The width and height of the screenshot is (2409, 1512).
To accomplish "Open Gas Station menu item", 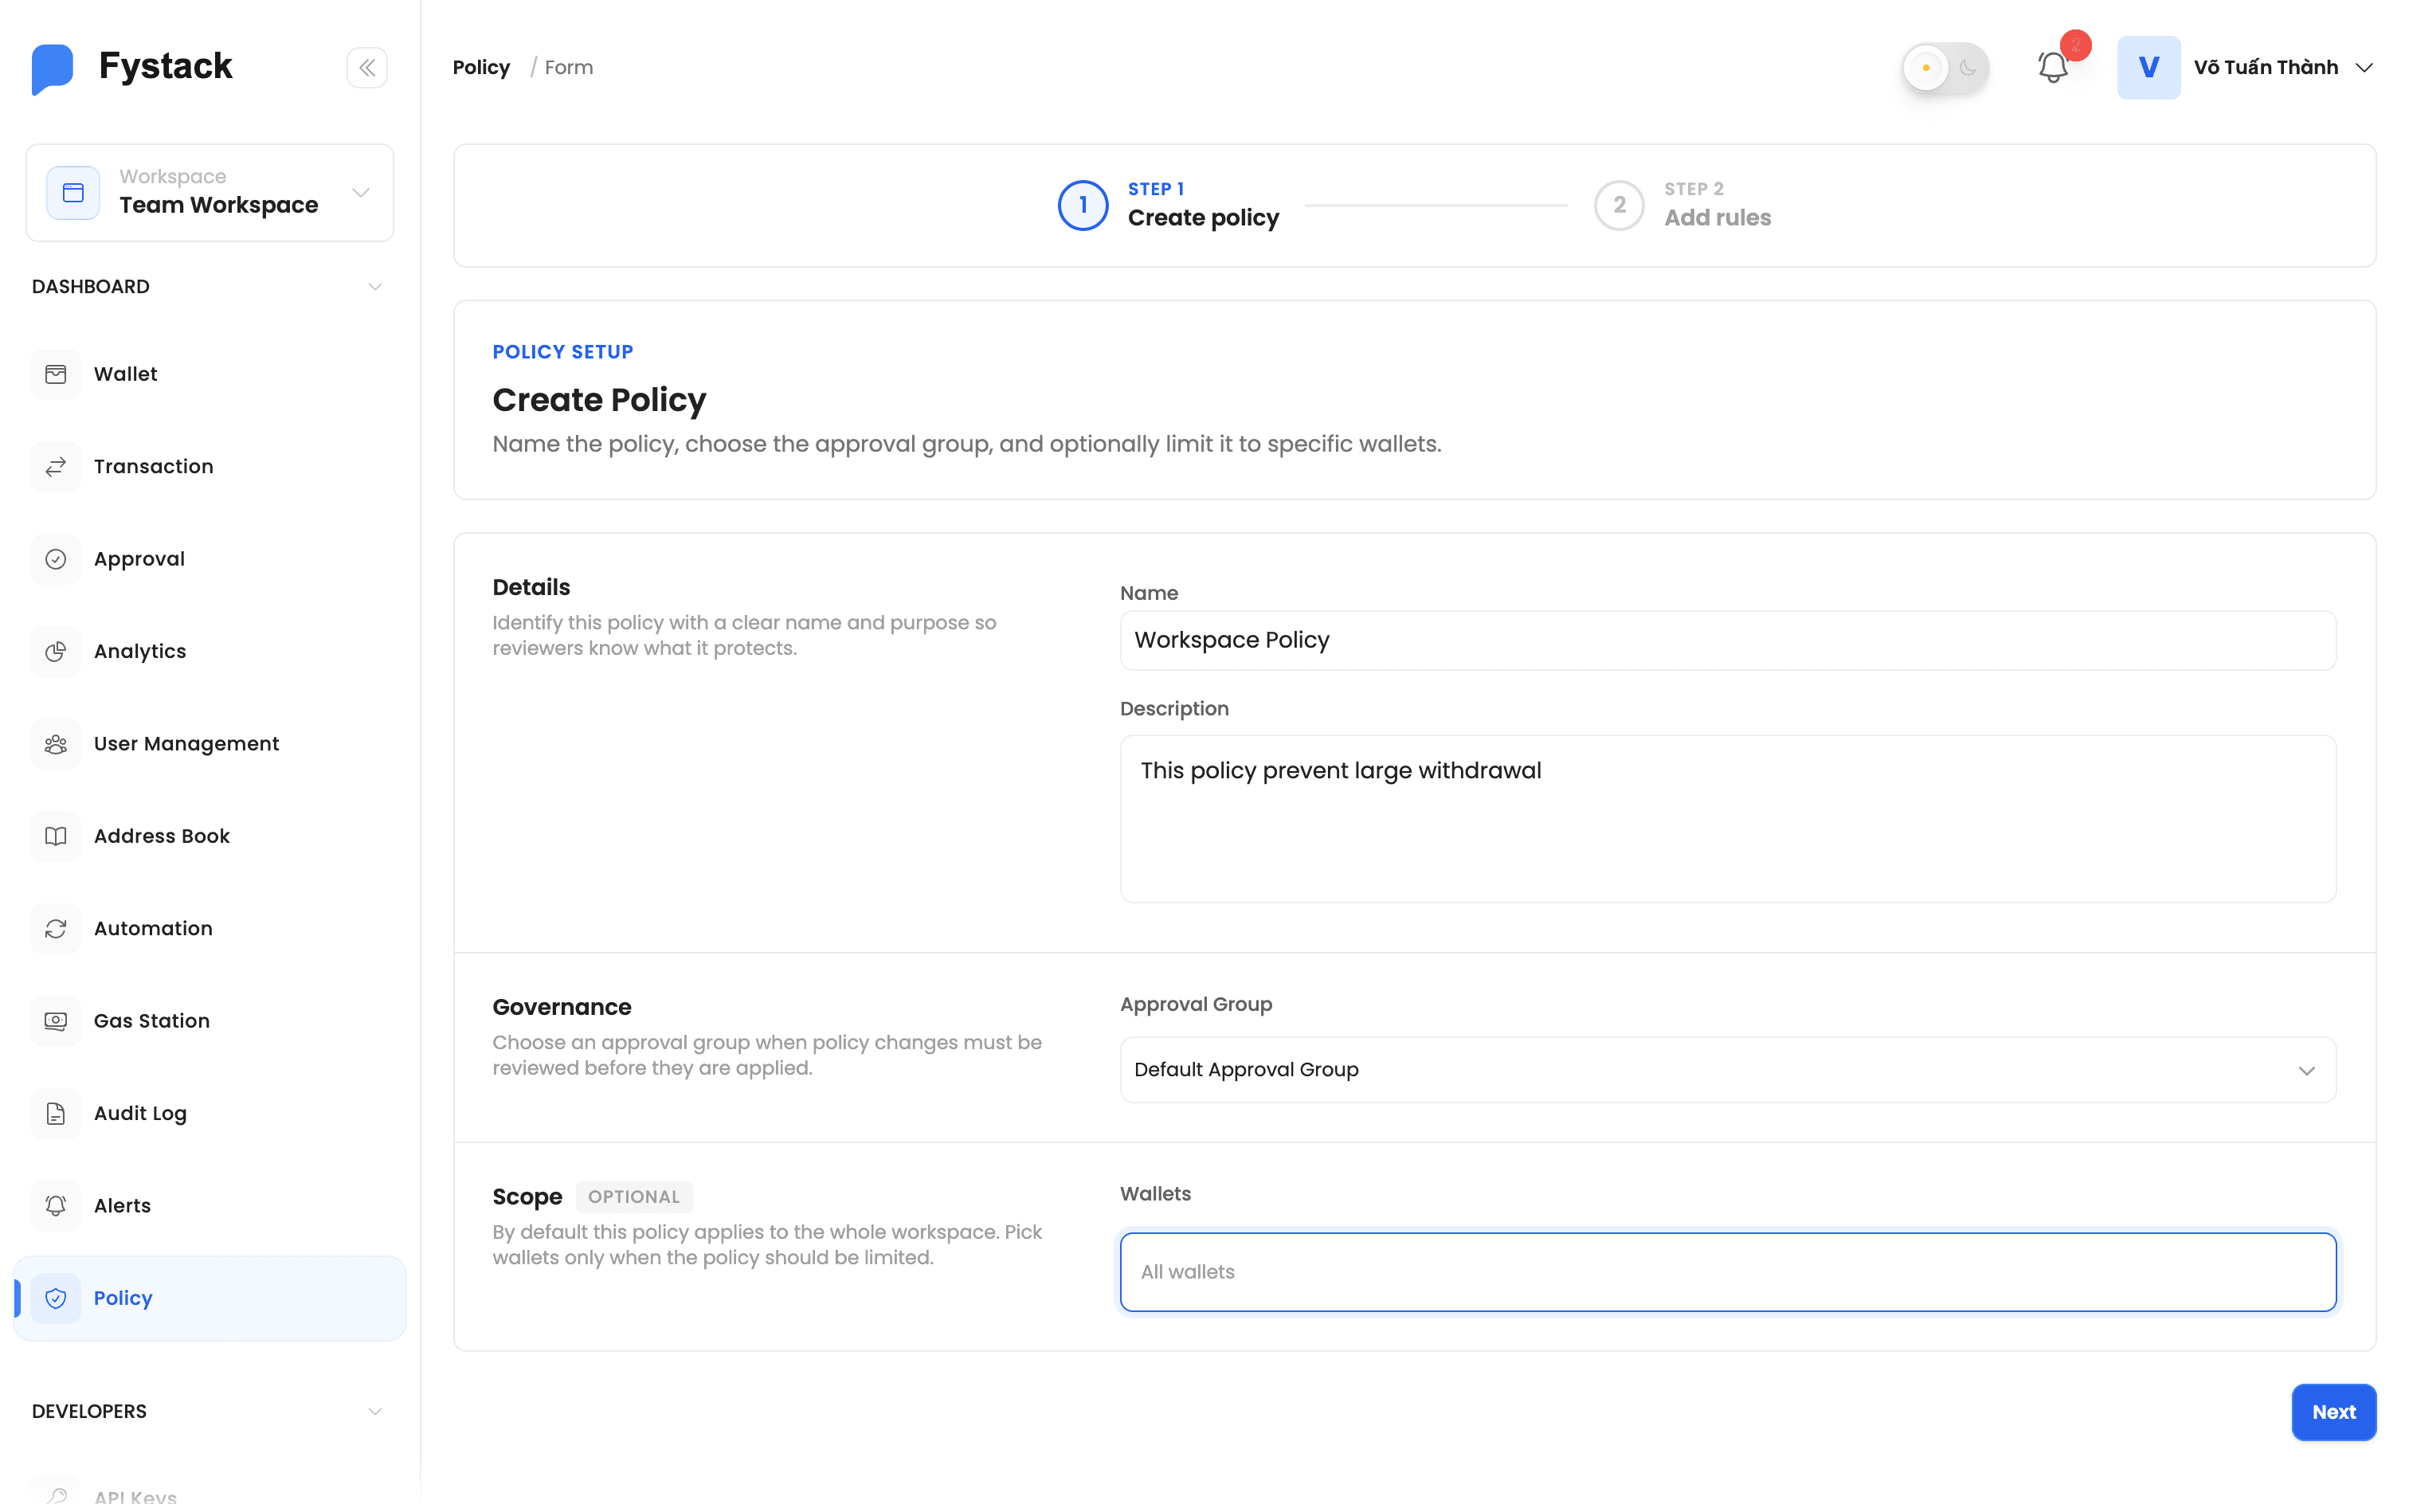I will click(x=210, y=1021).
